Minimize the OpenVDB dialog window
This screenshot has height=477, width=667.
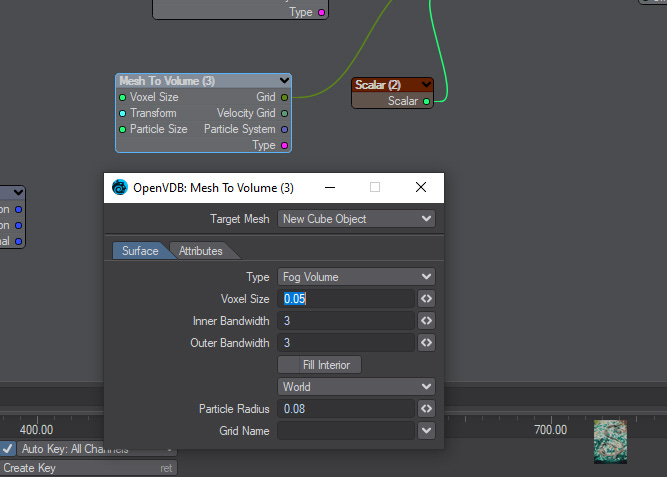point(330,187)
